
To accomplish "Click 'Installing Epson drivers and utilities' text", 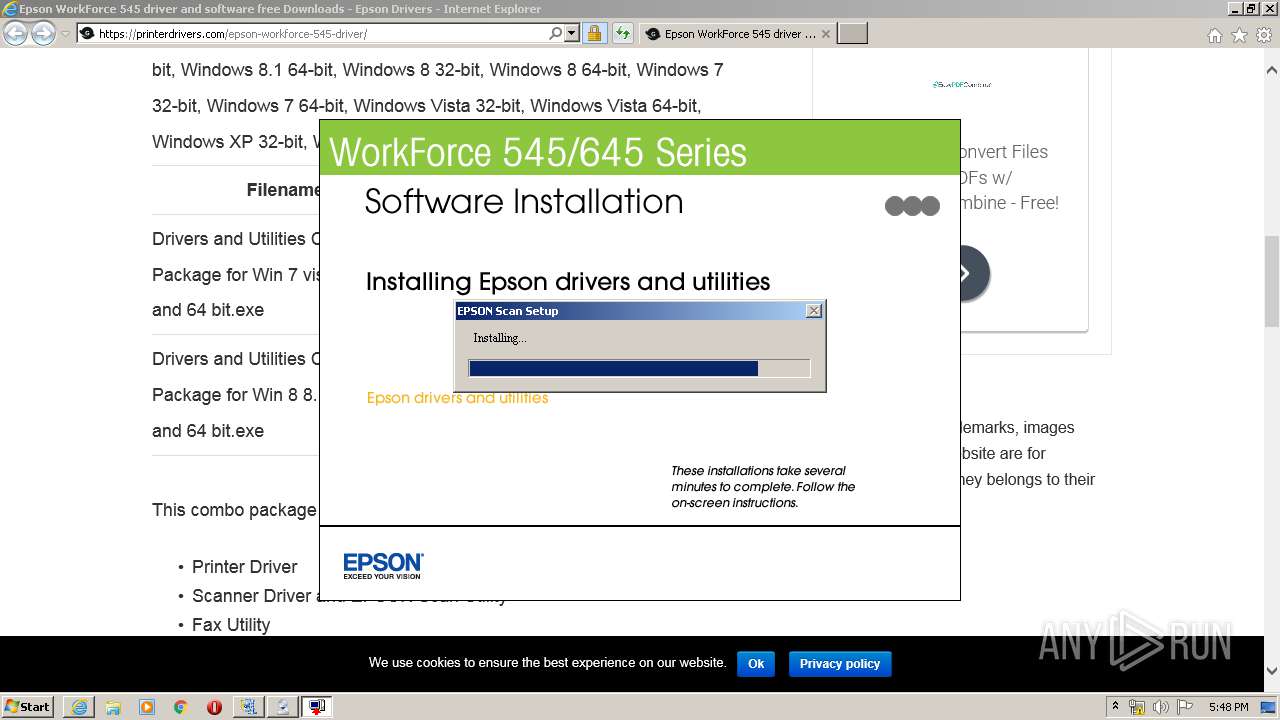I will point(568,282).
